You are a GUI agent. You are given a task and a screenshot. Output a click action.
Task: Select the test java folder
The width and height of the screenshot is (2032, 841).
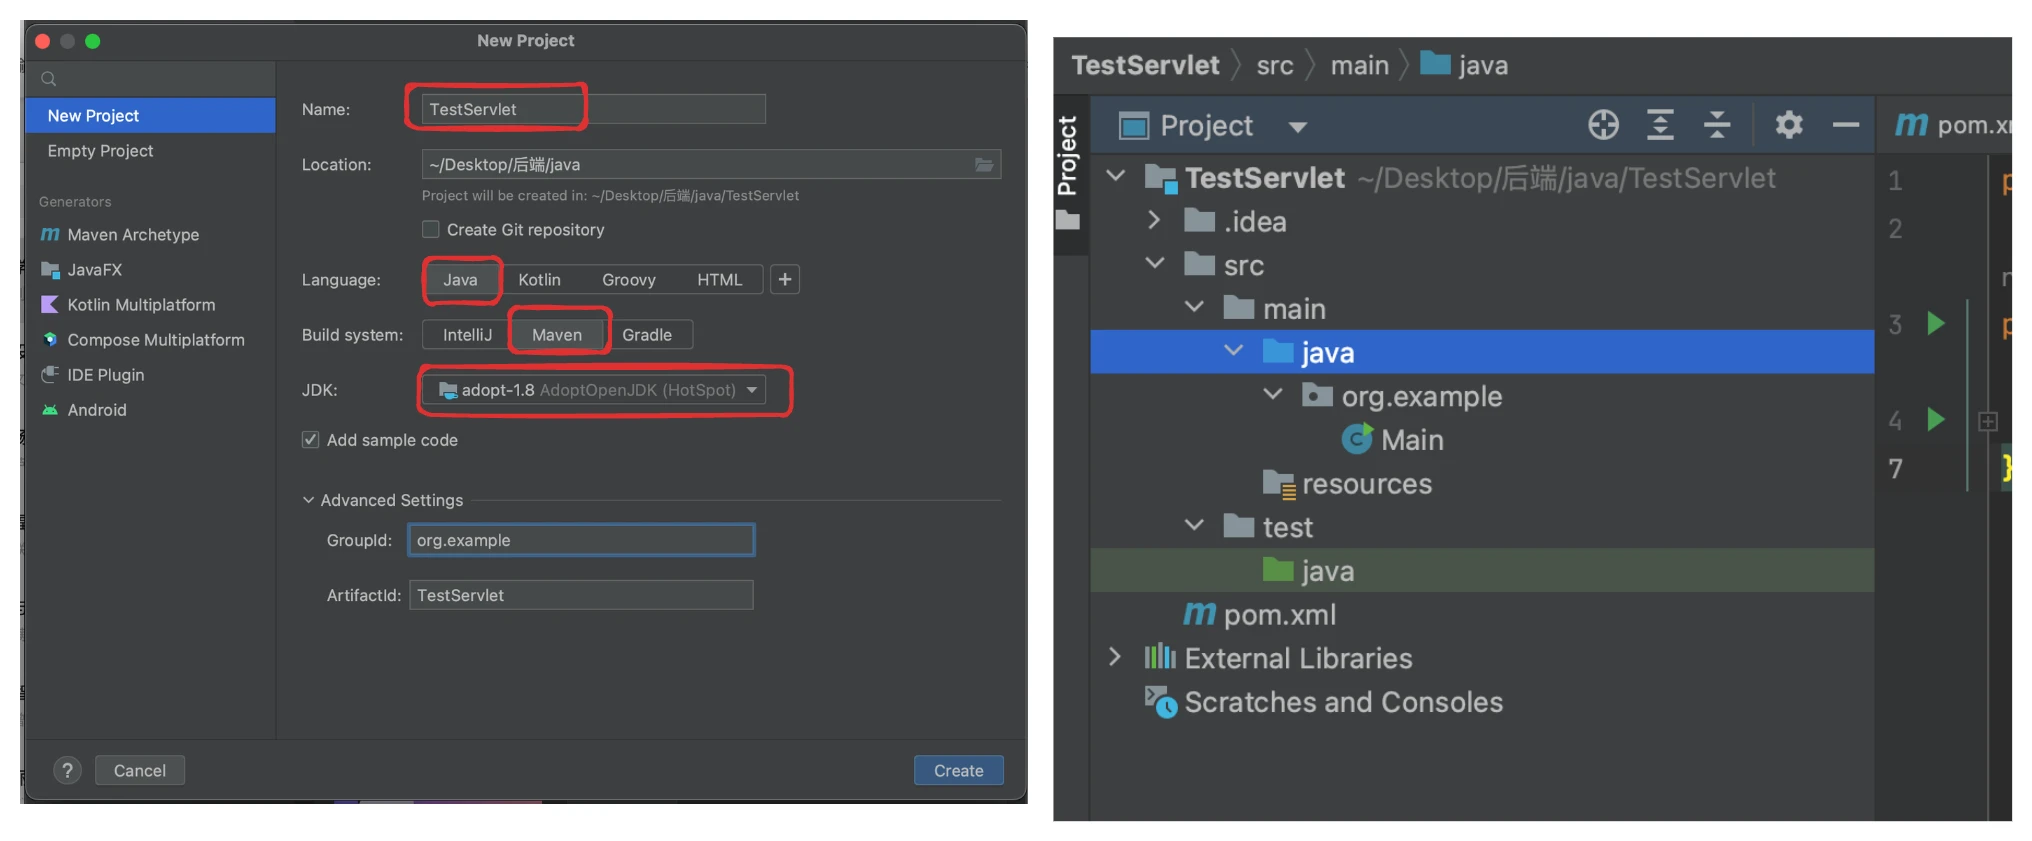pyautogui.click(x=1308, y=570)
